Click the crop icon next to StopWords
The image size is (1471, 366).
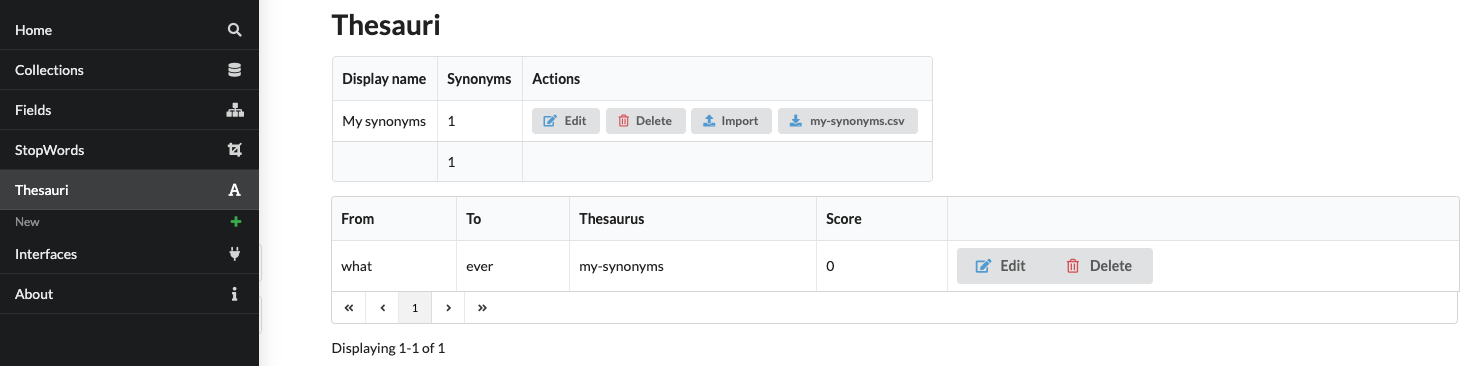(235, 150)
